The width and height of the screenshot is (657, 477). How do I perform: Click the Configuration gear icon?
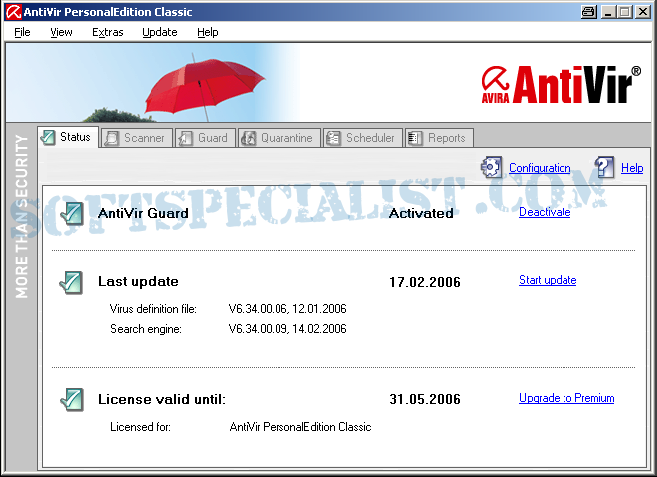pyautogui.click(x=491, y=167)
